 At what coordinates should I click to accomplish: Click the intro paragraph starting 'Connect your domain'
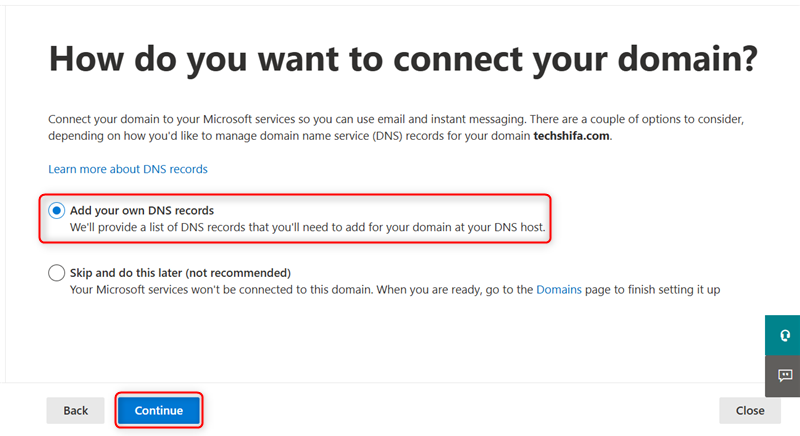pyautogui.click(x=396, y=127)
